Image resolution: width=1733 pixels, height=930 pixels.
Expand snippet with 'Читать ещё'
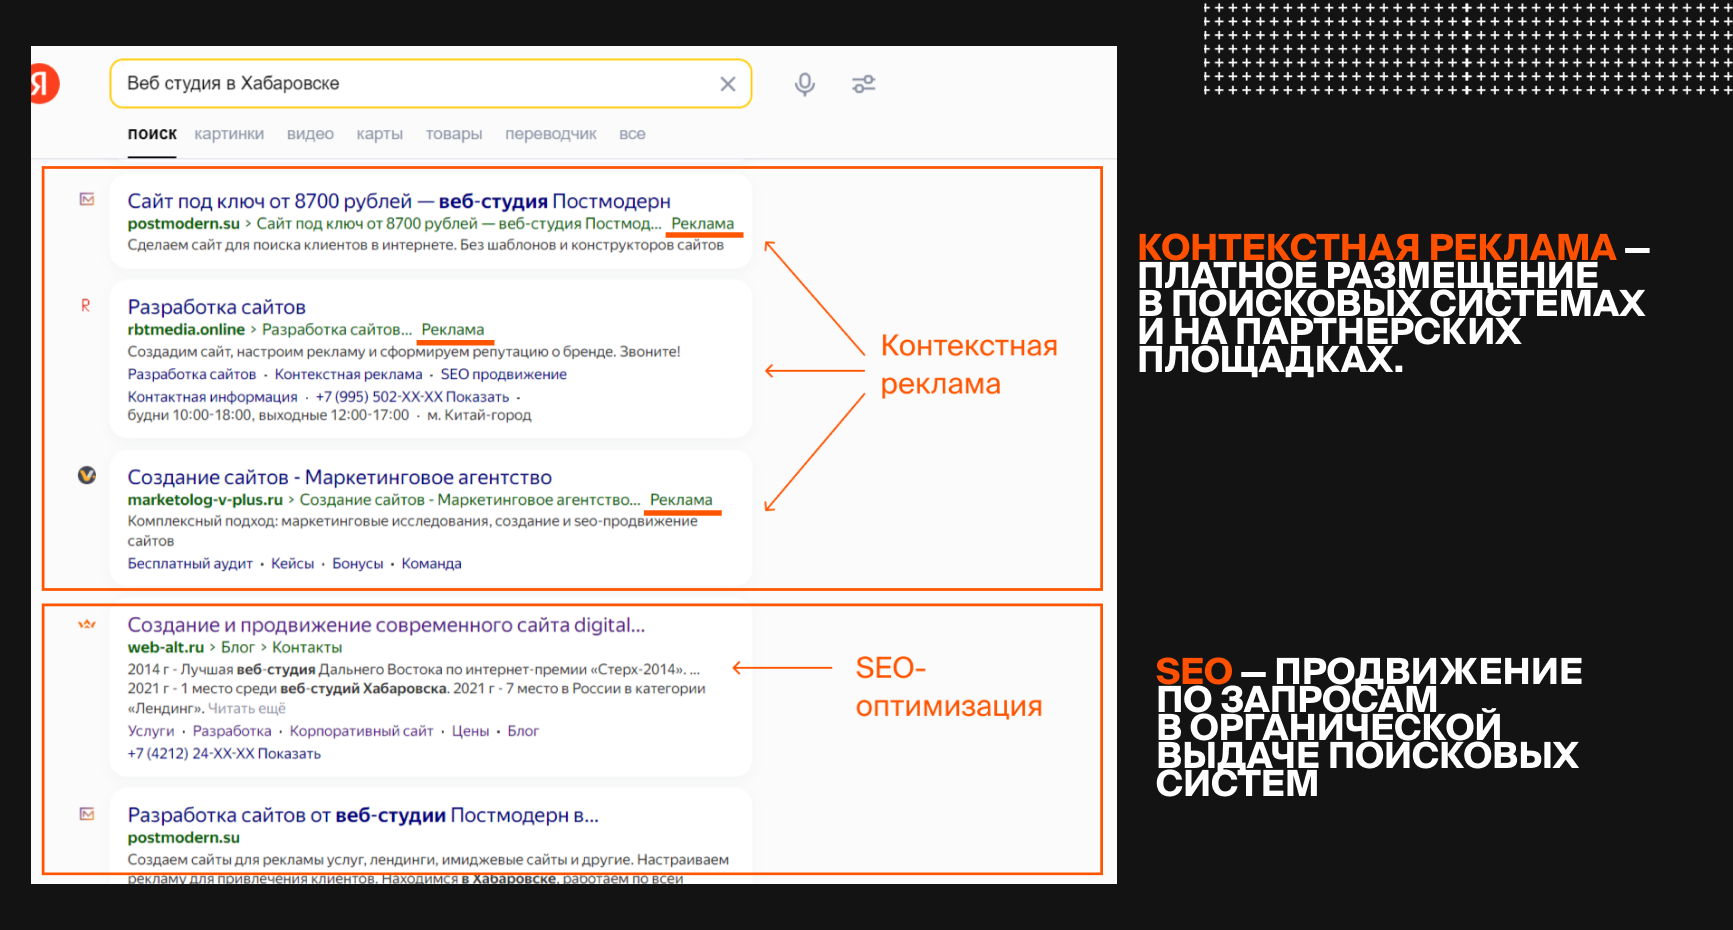[x=247, y=709]
